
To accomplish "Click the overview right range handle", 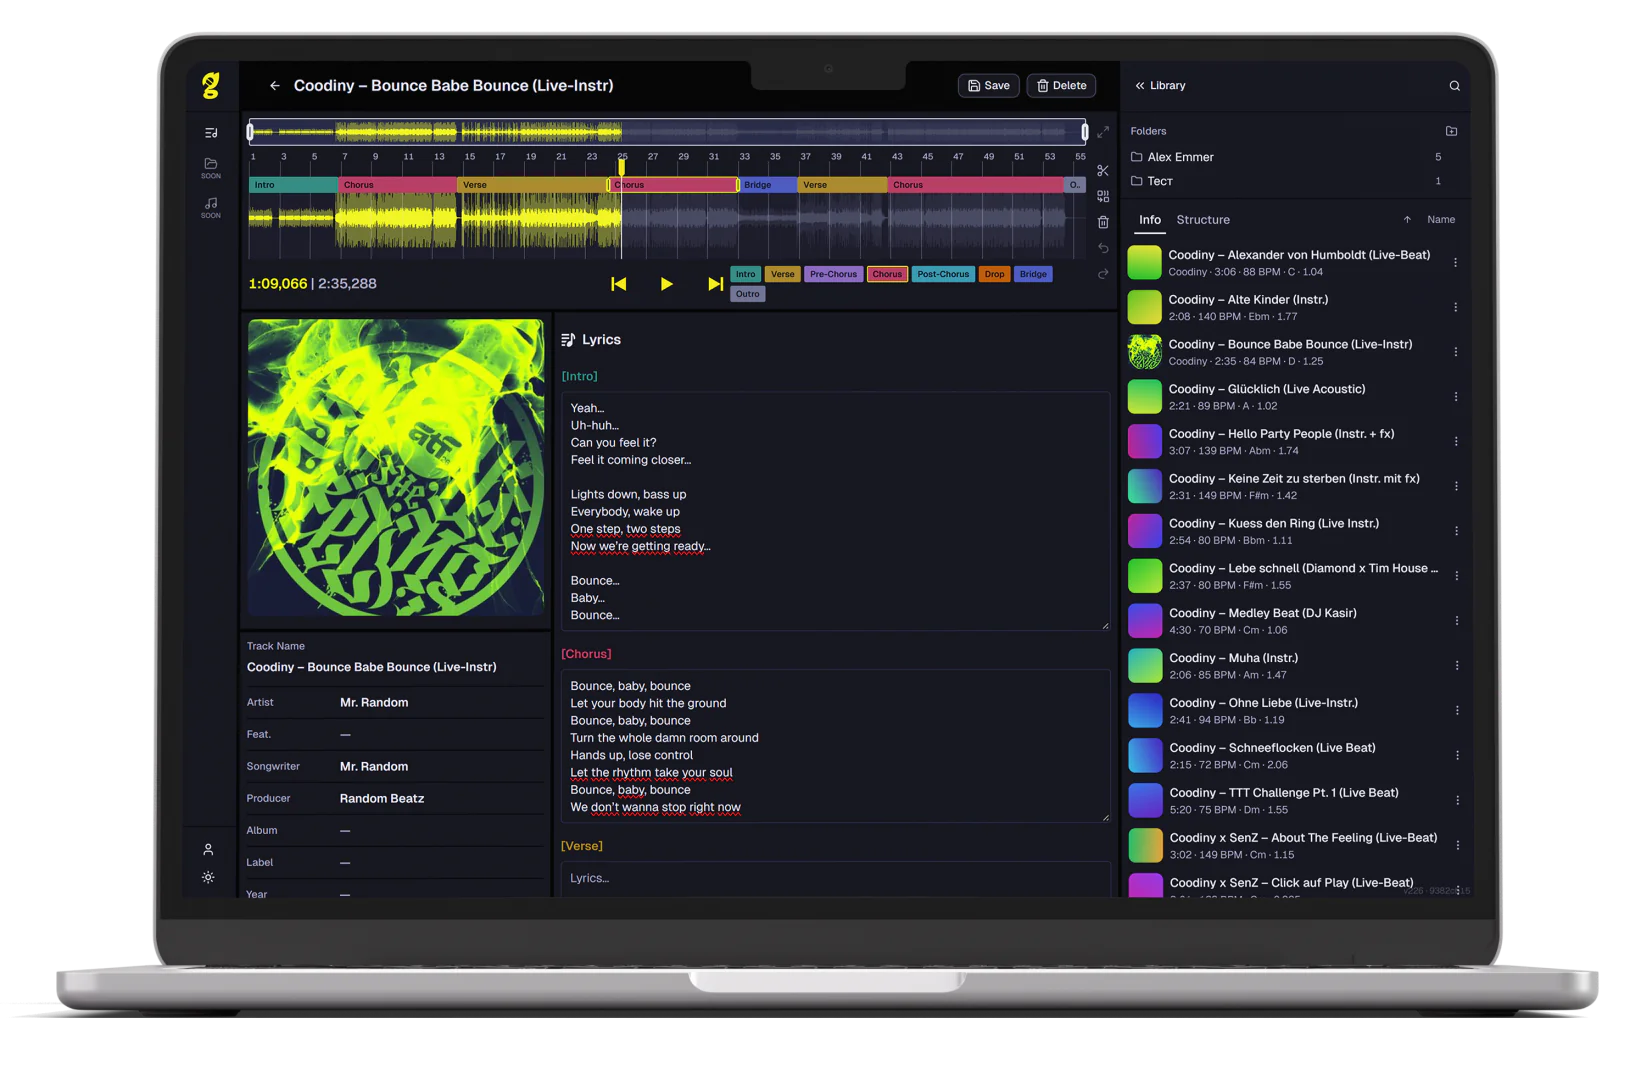I will [1085, 132].
